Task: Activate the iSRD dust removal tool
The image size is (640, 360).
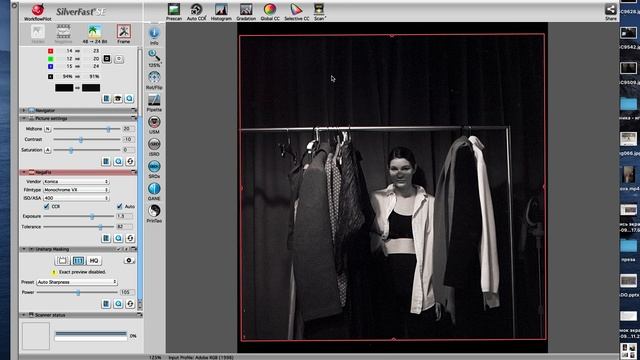Action: tap(154, 147)
